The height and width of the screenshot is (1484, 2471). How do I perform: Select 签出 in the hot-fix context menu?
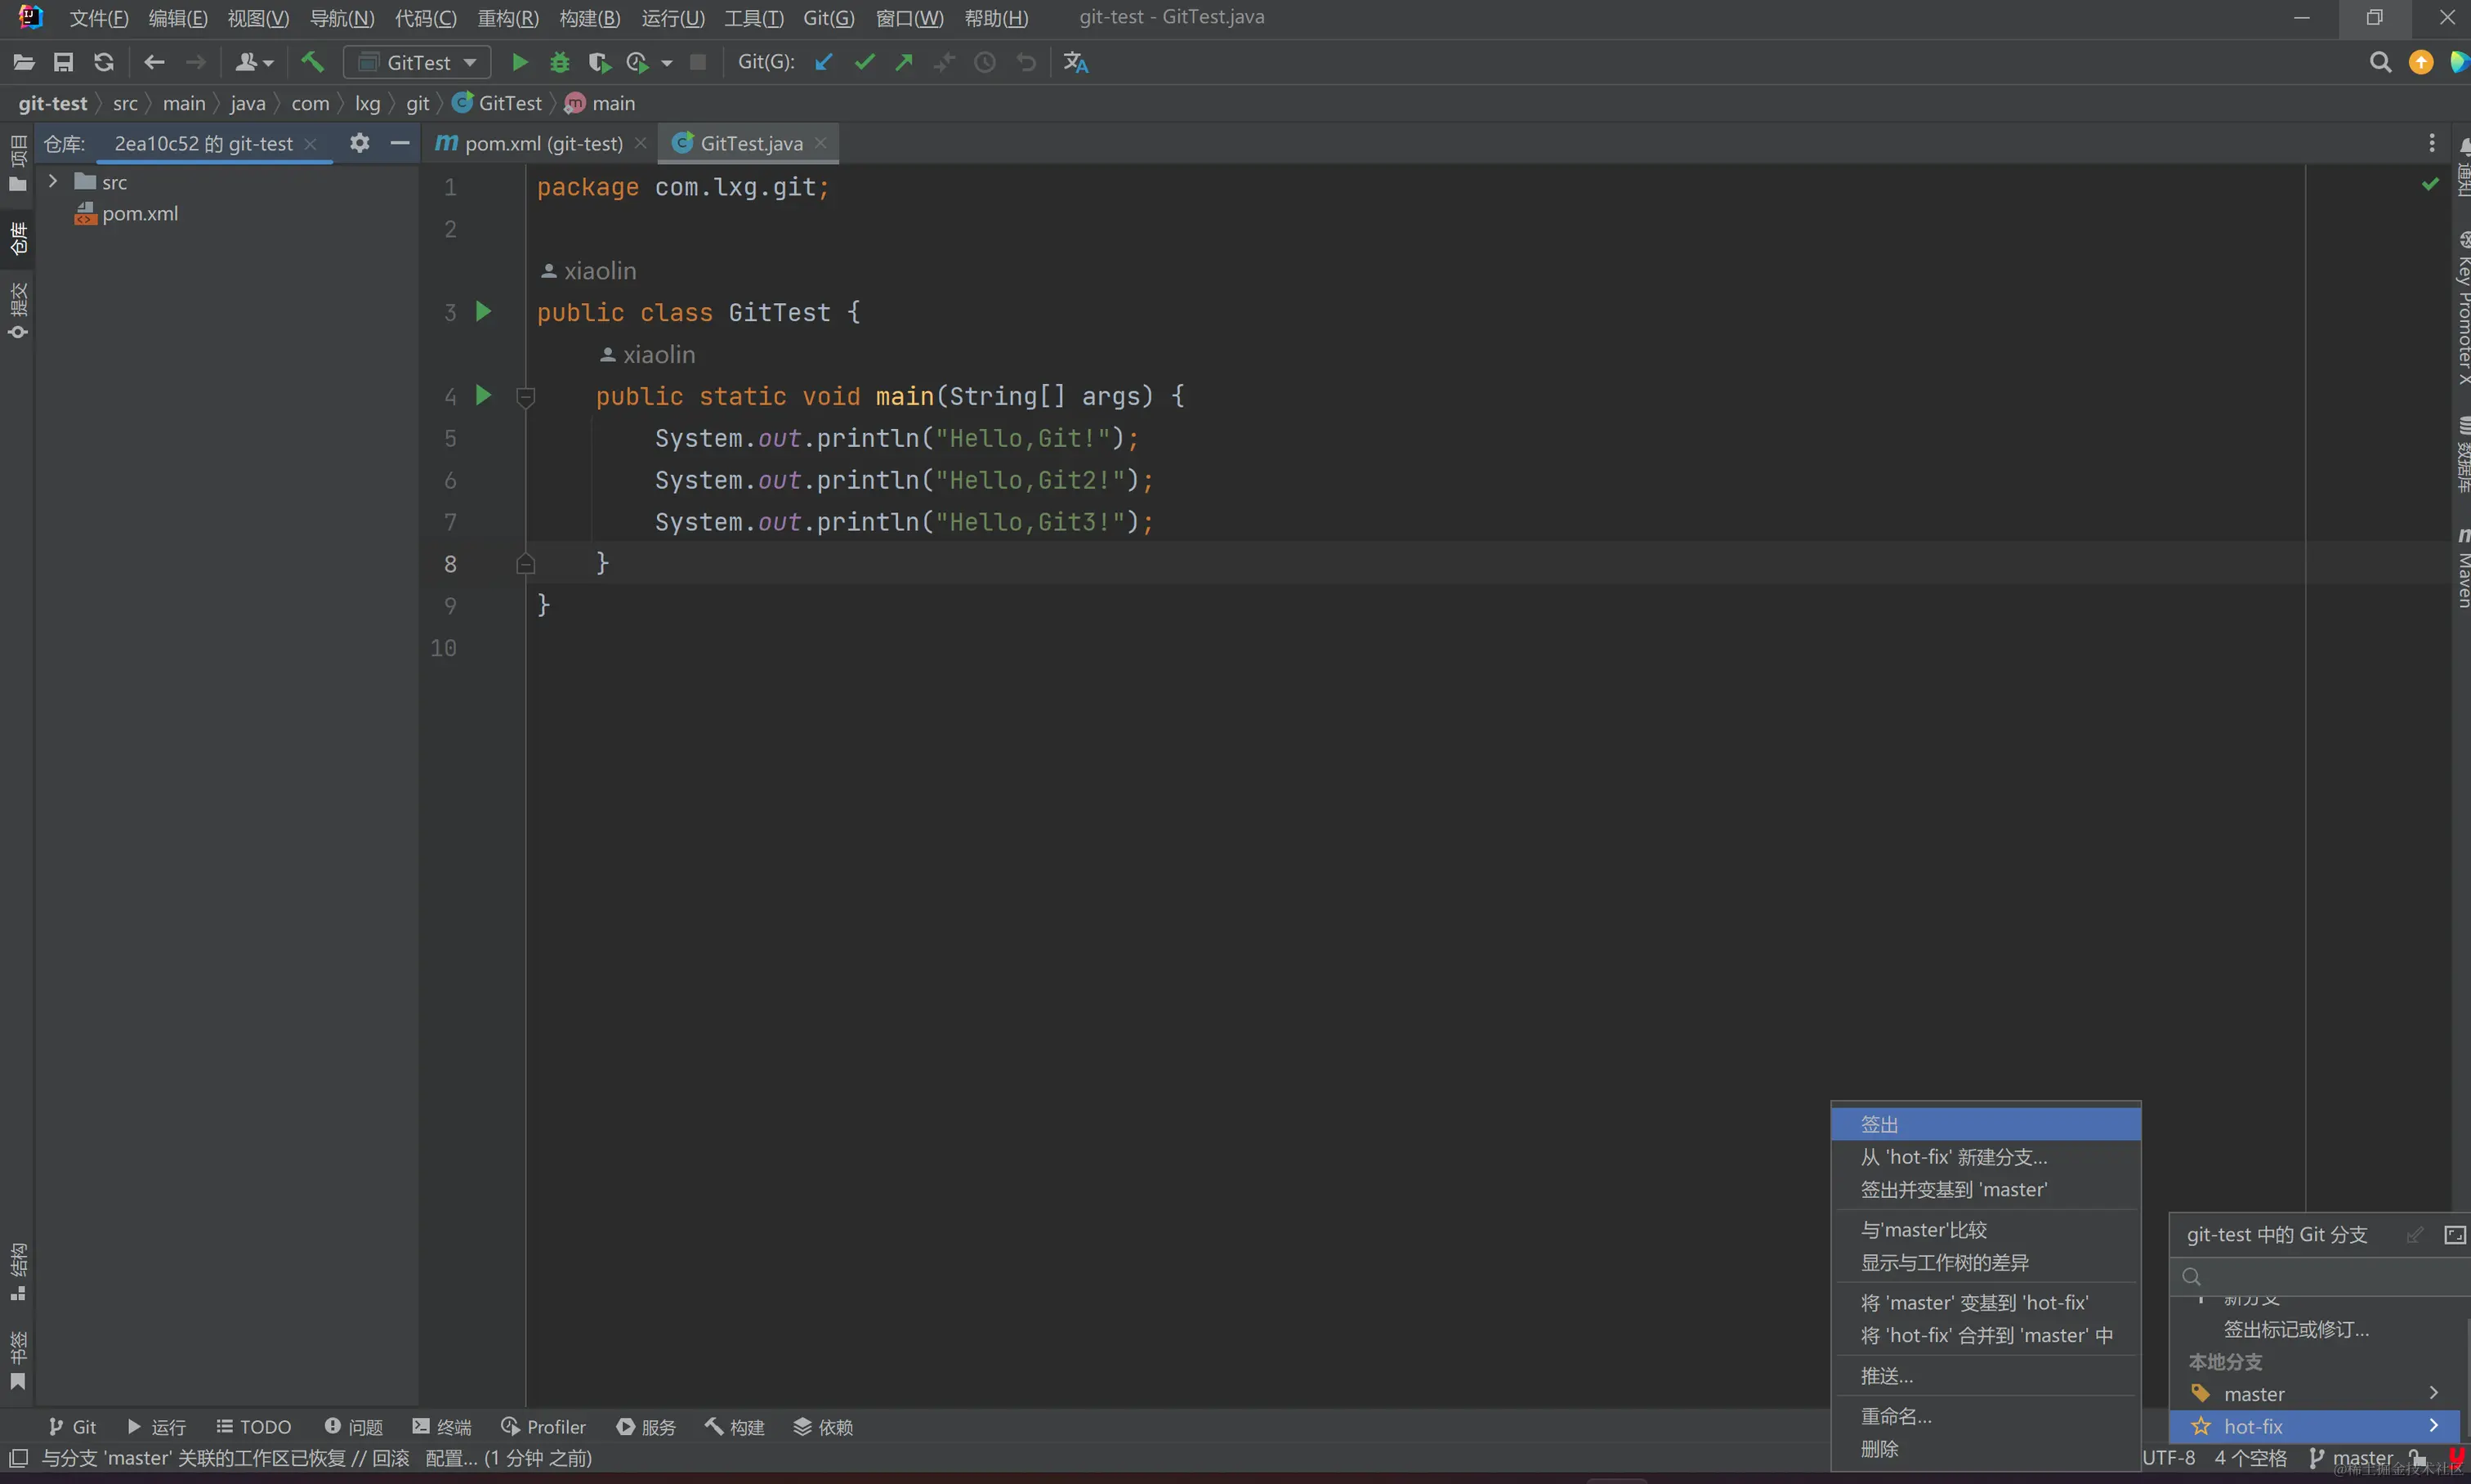pos(1984,1124)
